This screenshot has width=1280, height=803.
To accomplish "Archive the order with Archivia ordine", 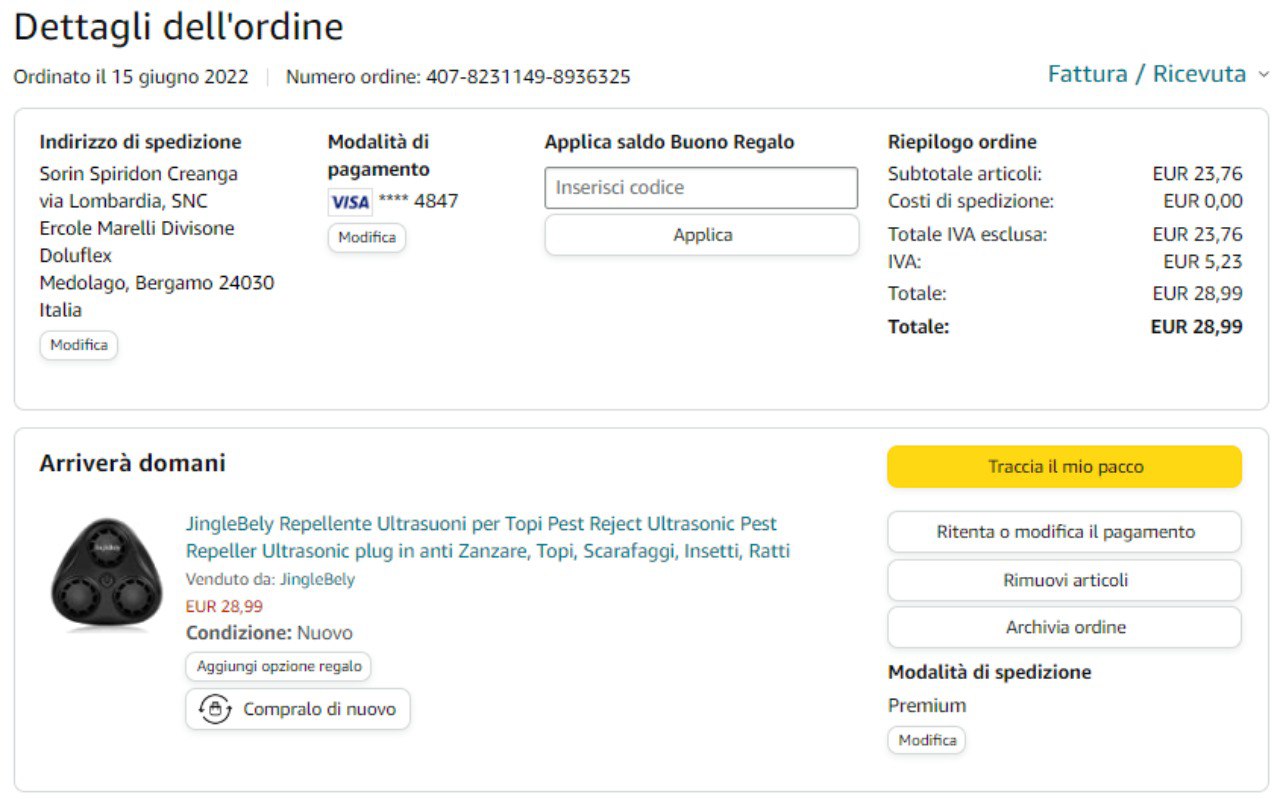I will (1064, 627).
